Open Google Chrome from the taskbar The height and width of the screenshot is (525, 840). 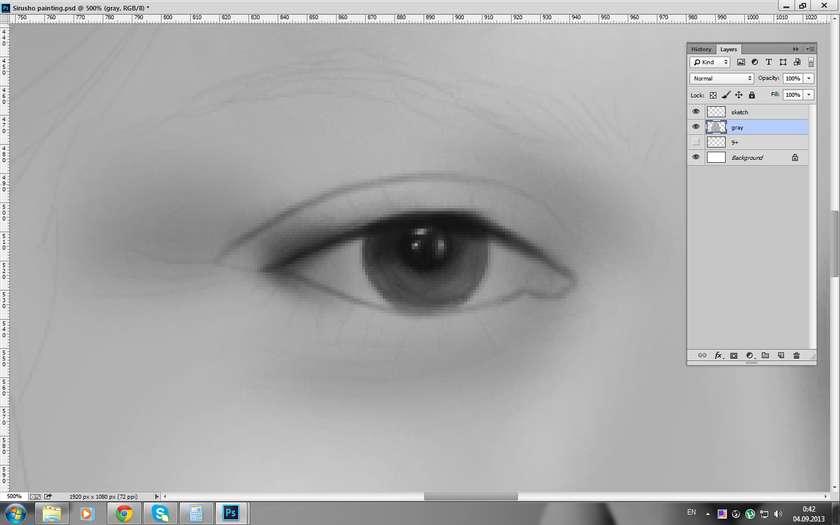124,513
